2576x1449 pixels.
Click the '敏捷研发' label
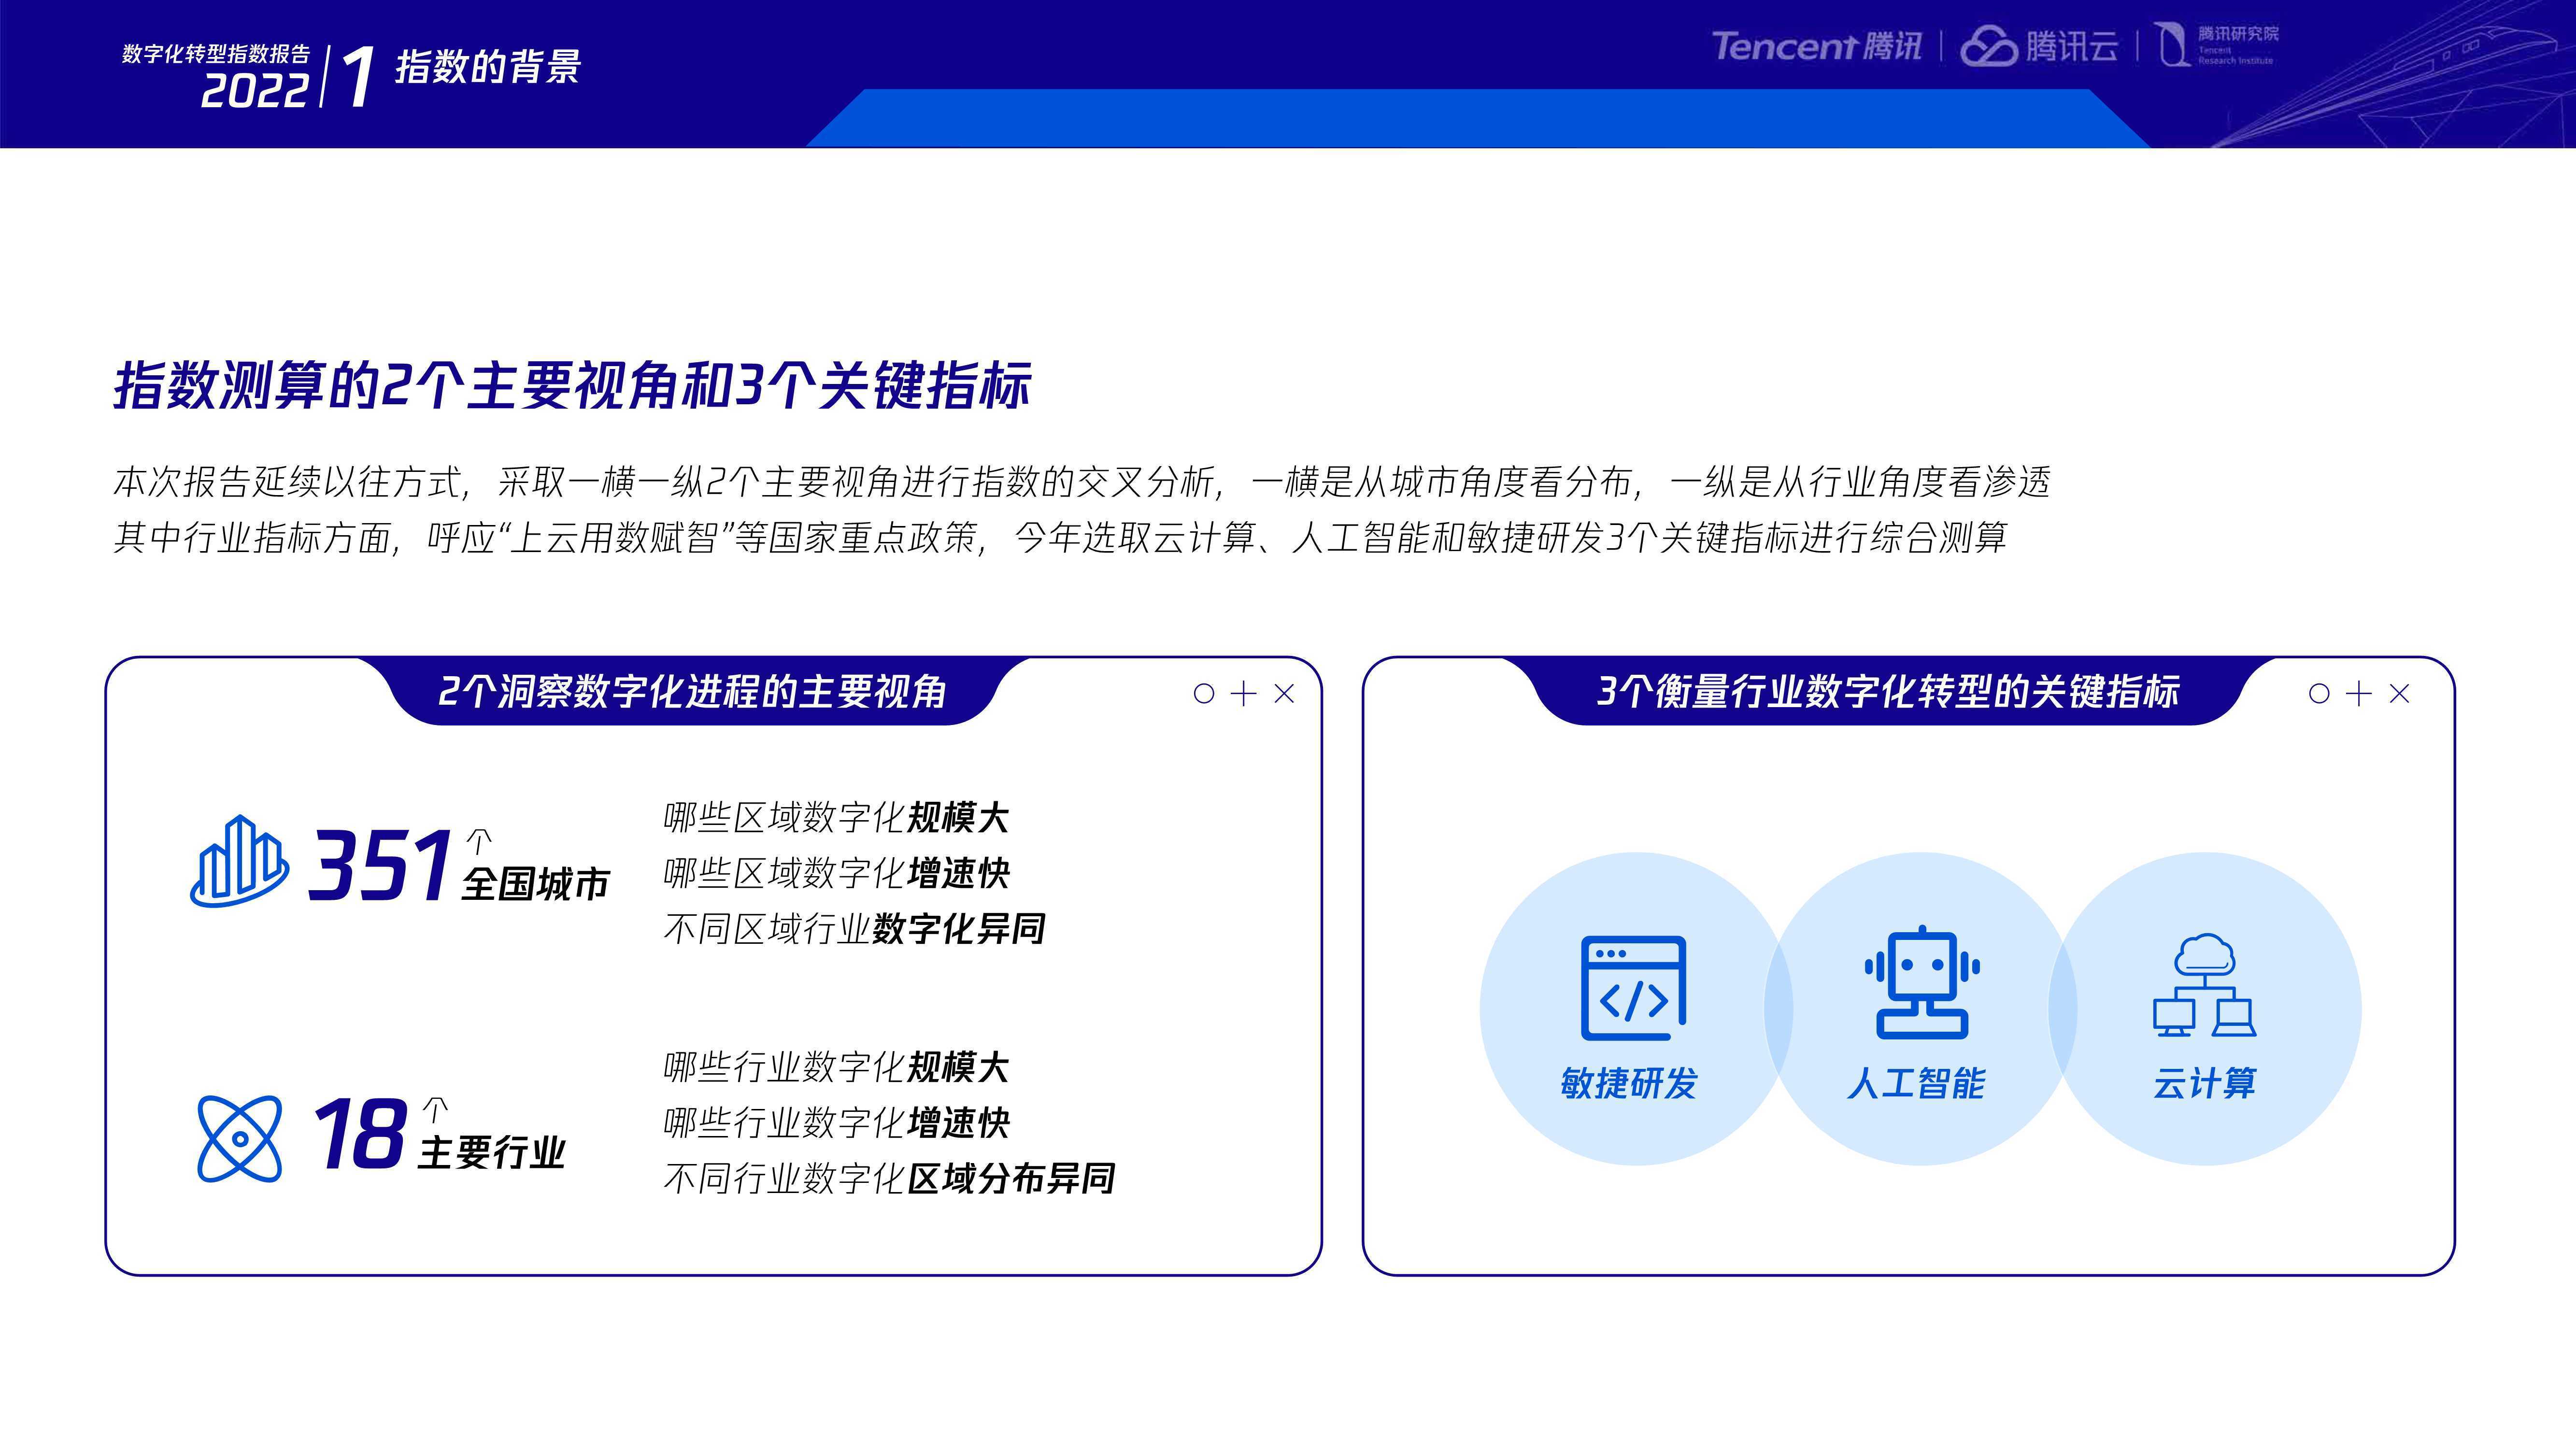pos(1629,1083)
